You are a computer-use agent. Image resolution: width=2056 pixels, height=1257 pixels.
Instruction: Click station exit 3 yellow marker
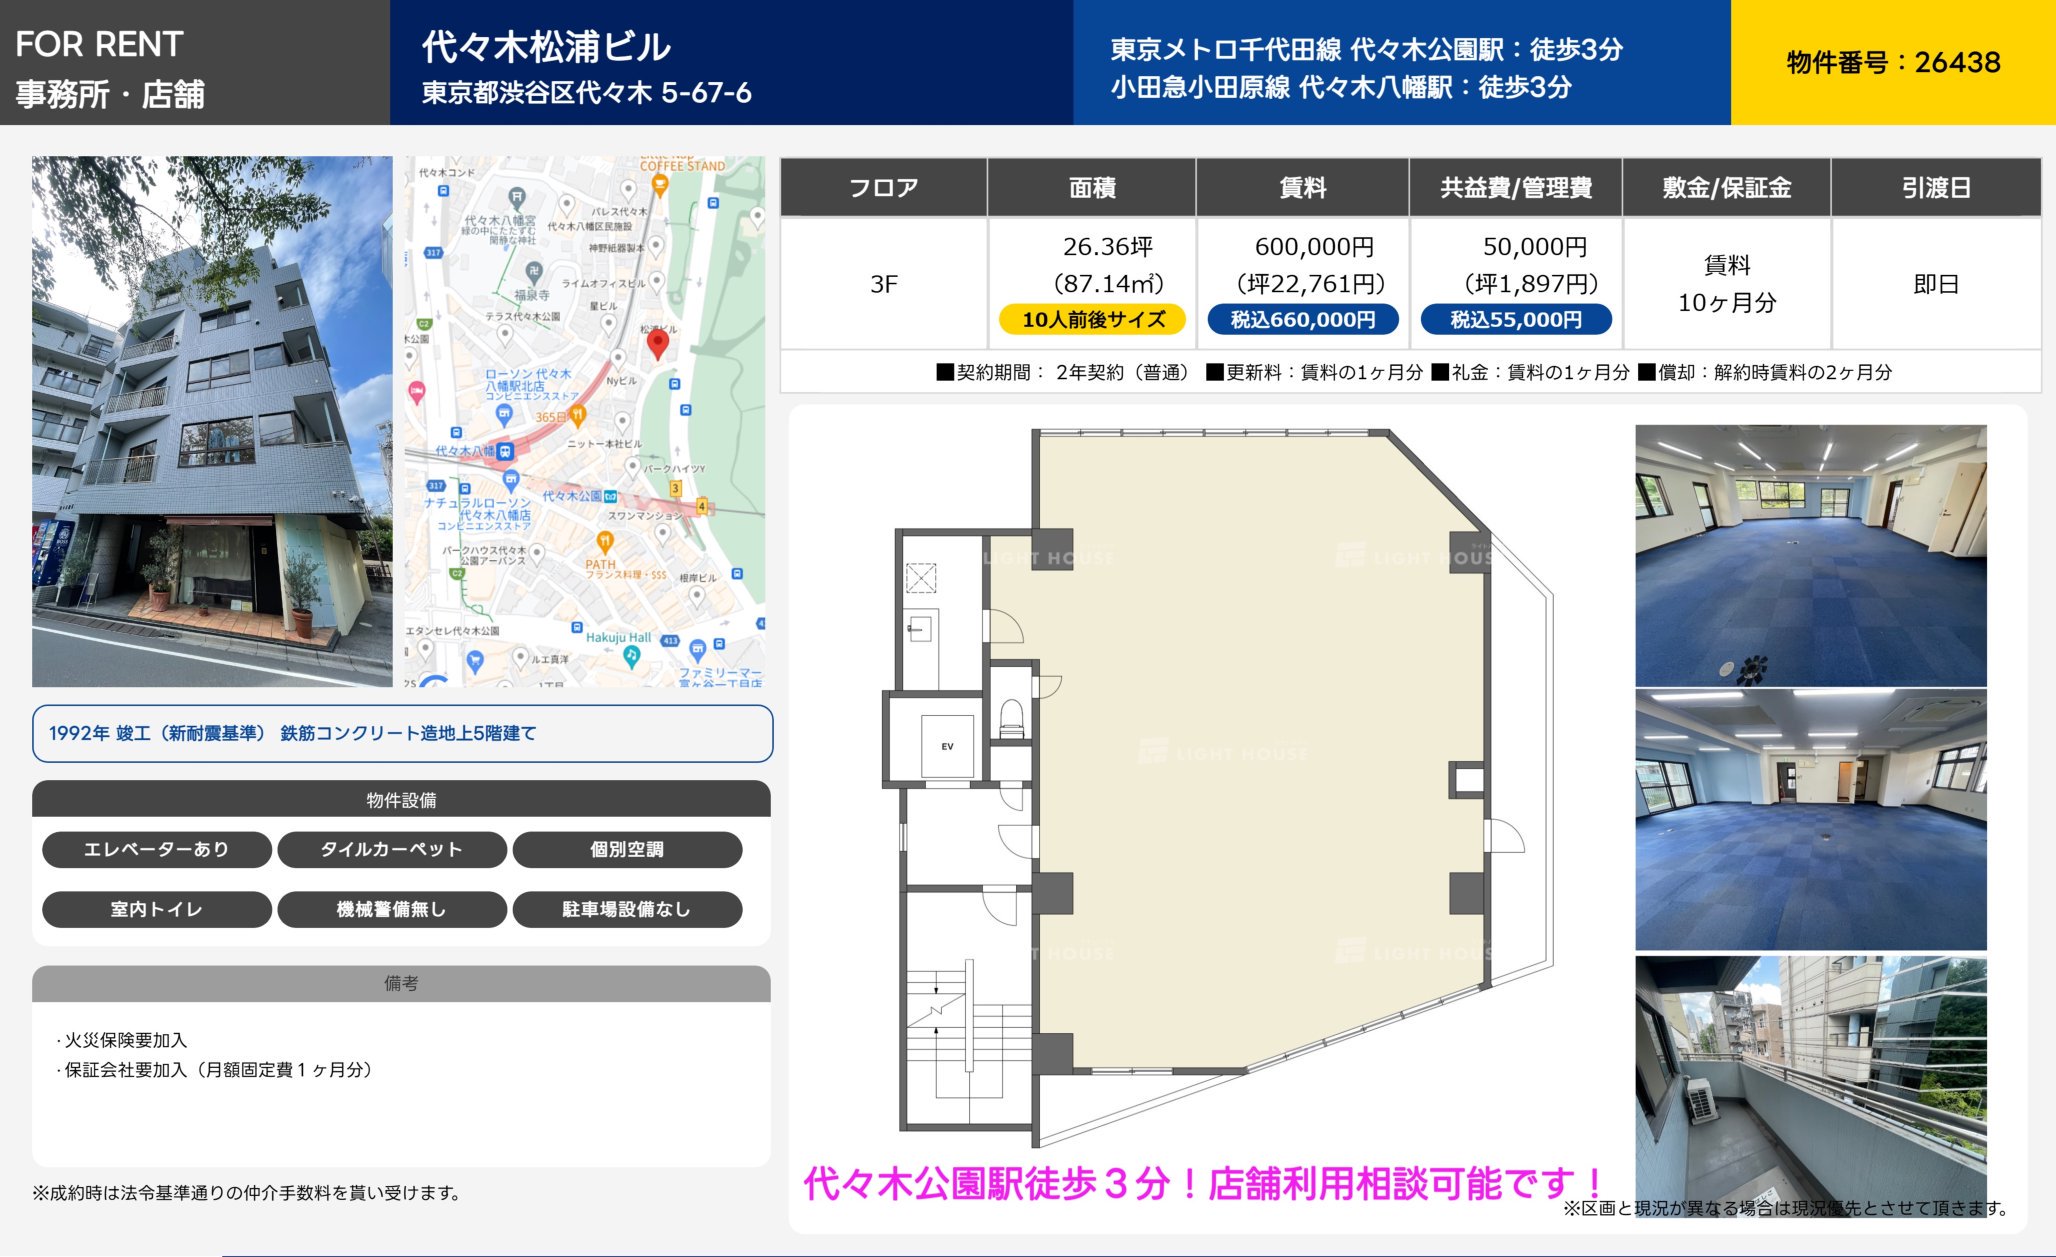(675, 488)
